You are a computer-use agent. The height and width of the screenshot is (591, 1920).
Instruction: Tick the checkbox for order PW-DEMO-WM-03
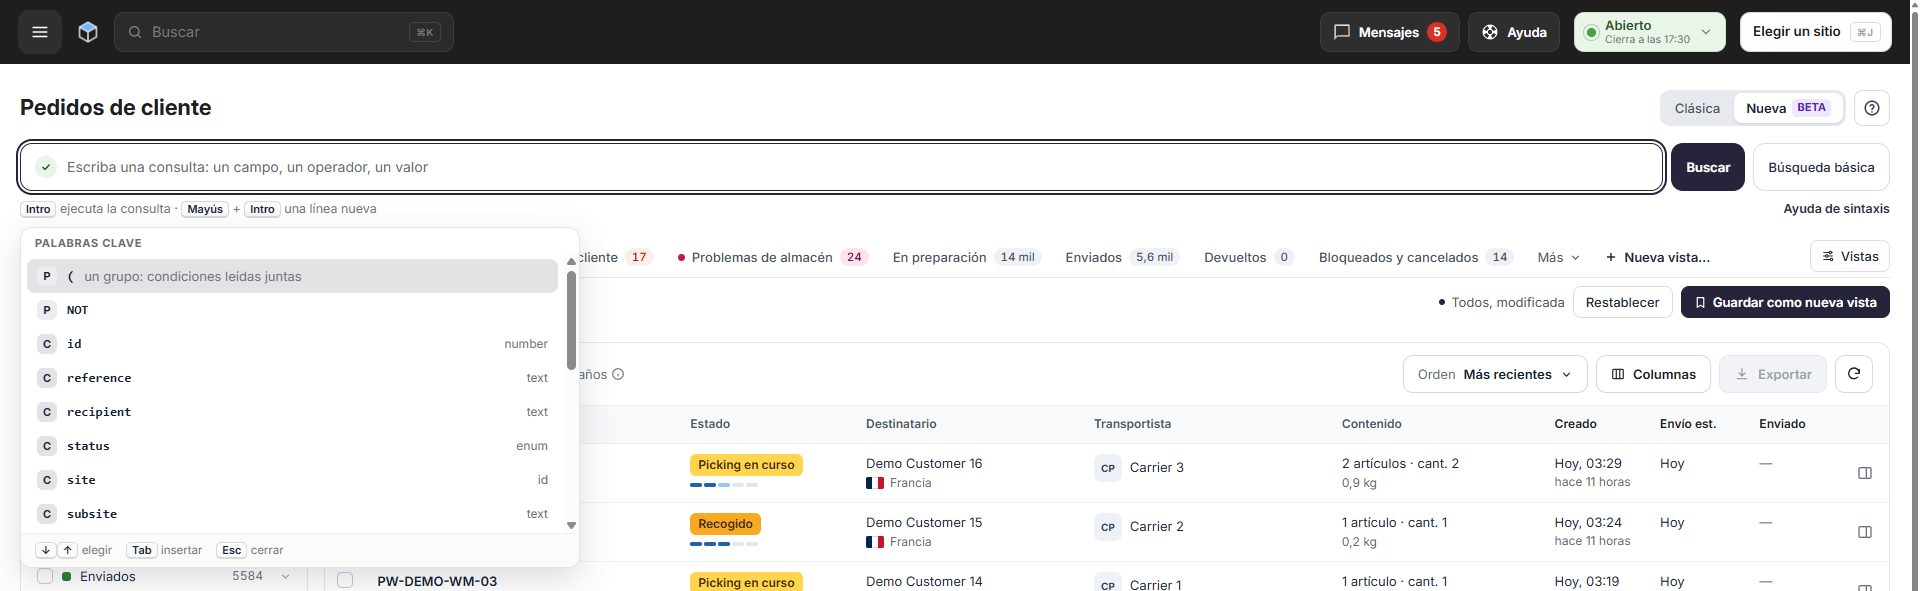pos(345,580)
